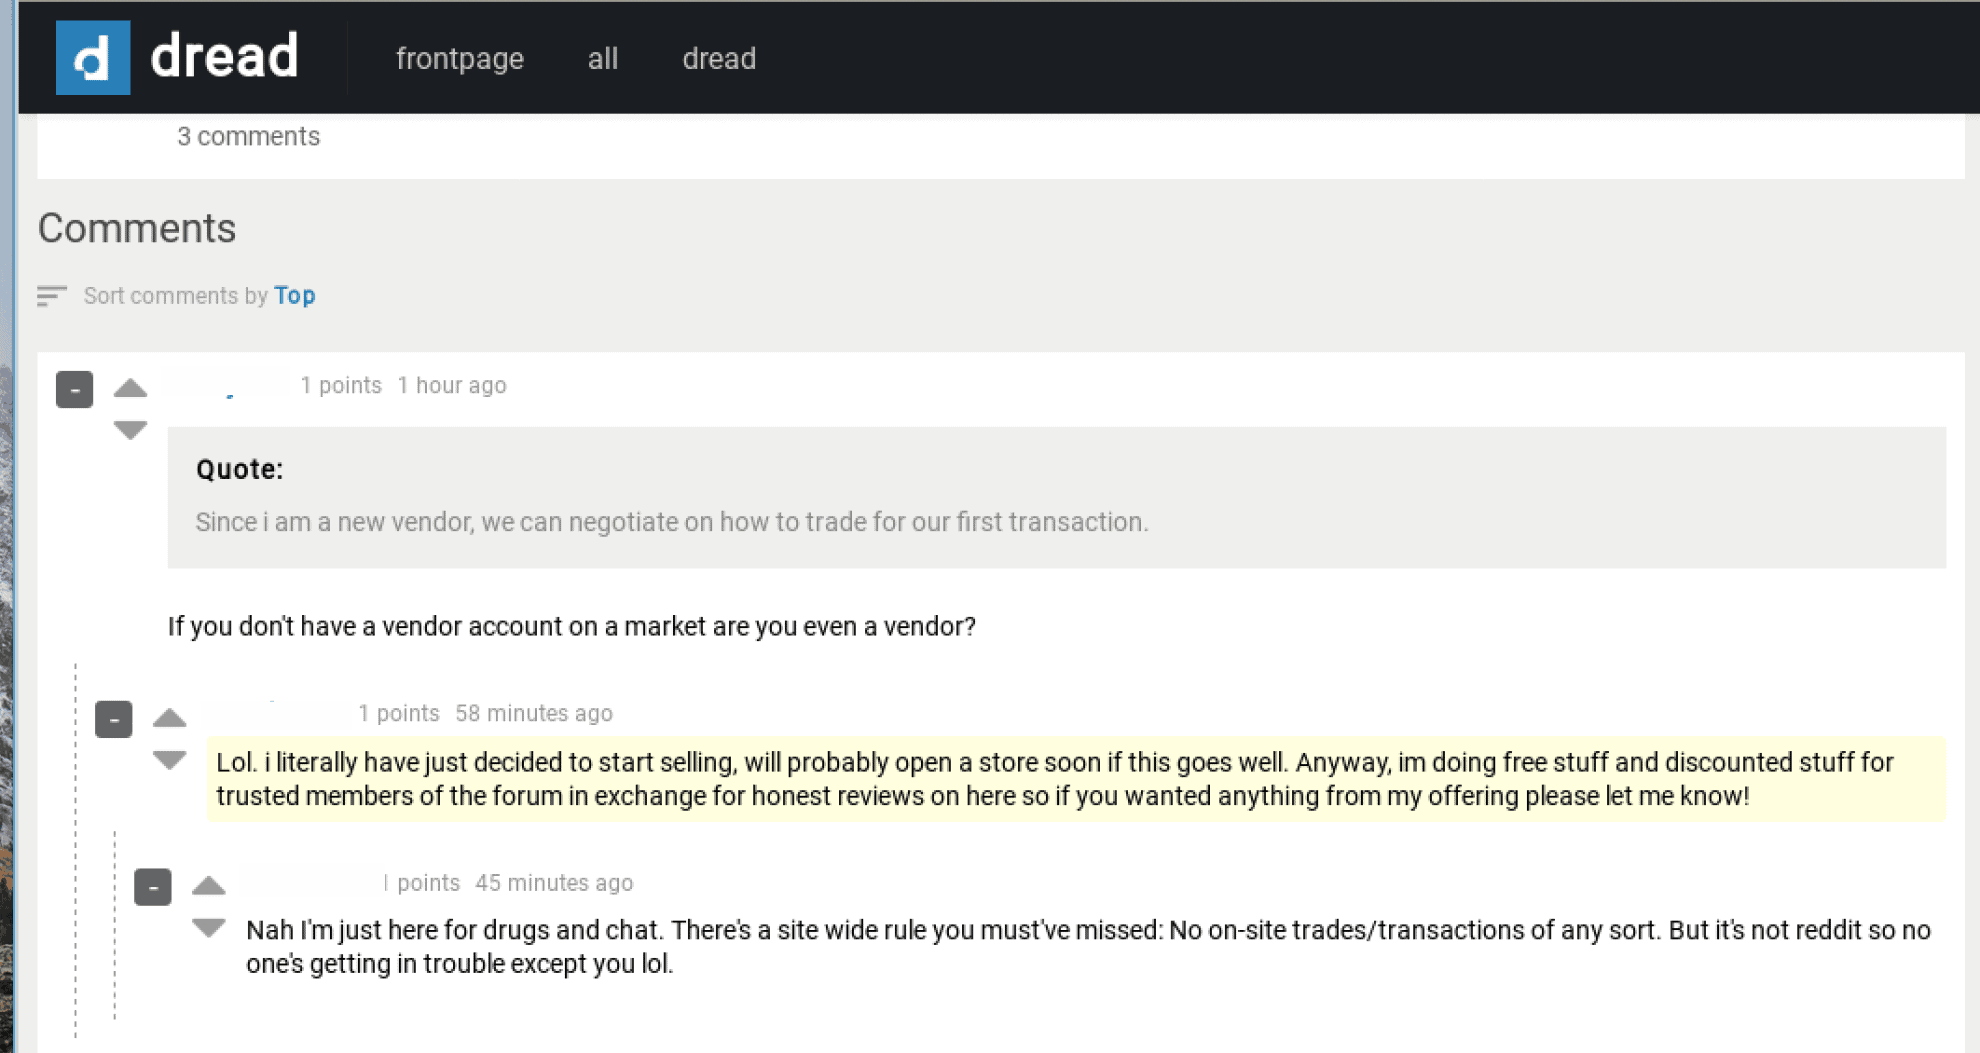The image size is (1980, 1053).
Task: Open the "Top" comment sort dropdown
Action: (x=294, y=295)
